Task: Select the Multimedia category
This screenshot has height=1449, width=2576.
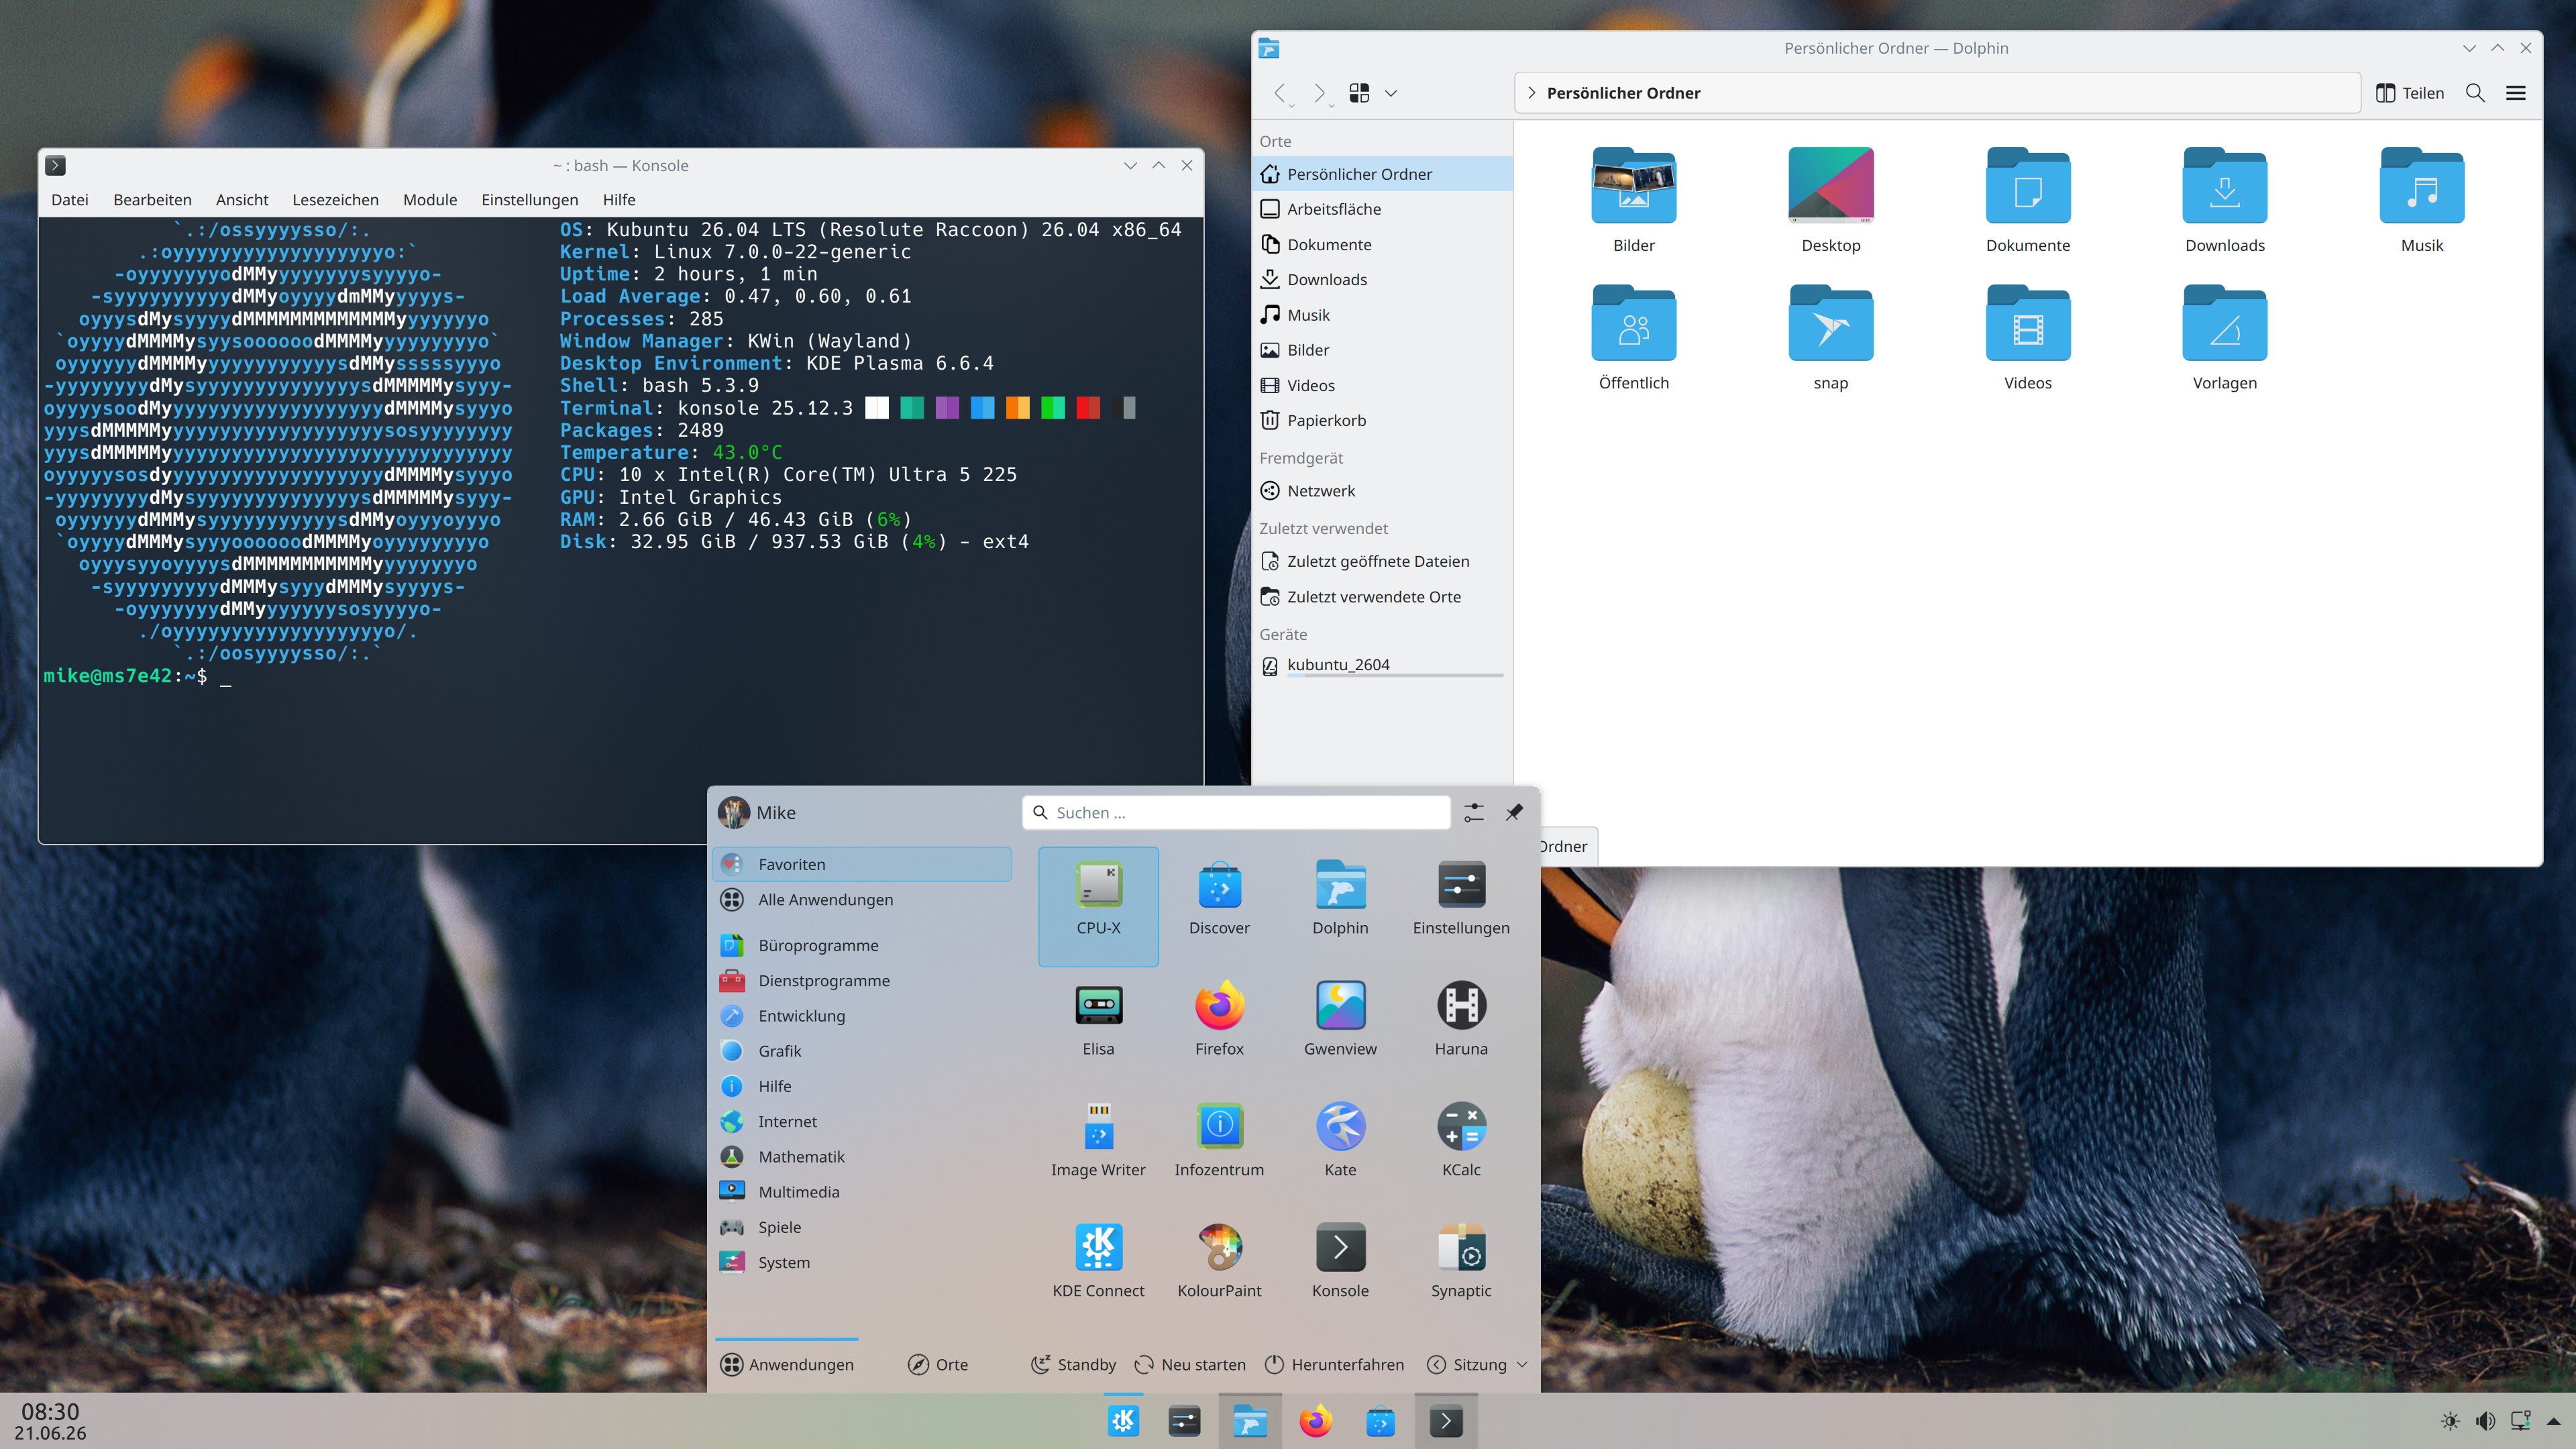Action: (862, 1191)
